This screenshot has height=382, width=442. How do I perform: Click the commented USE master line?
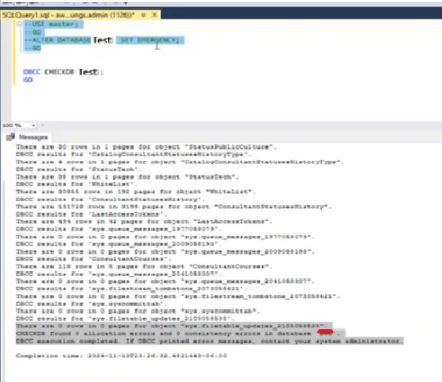53,24
